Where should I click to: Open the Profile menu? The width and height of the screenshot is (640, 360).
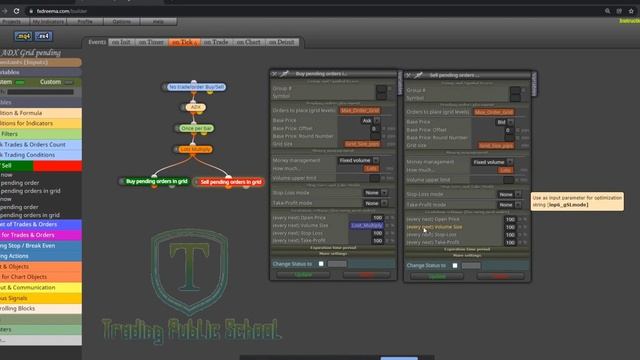click(x=85, y=21)
